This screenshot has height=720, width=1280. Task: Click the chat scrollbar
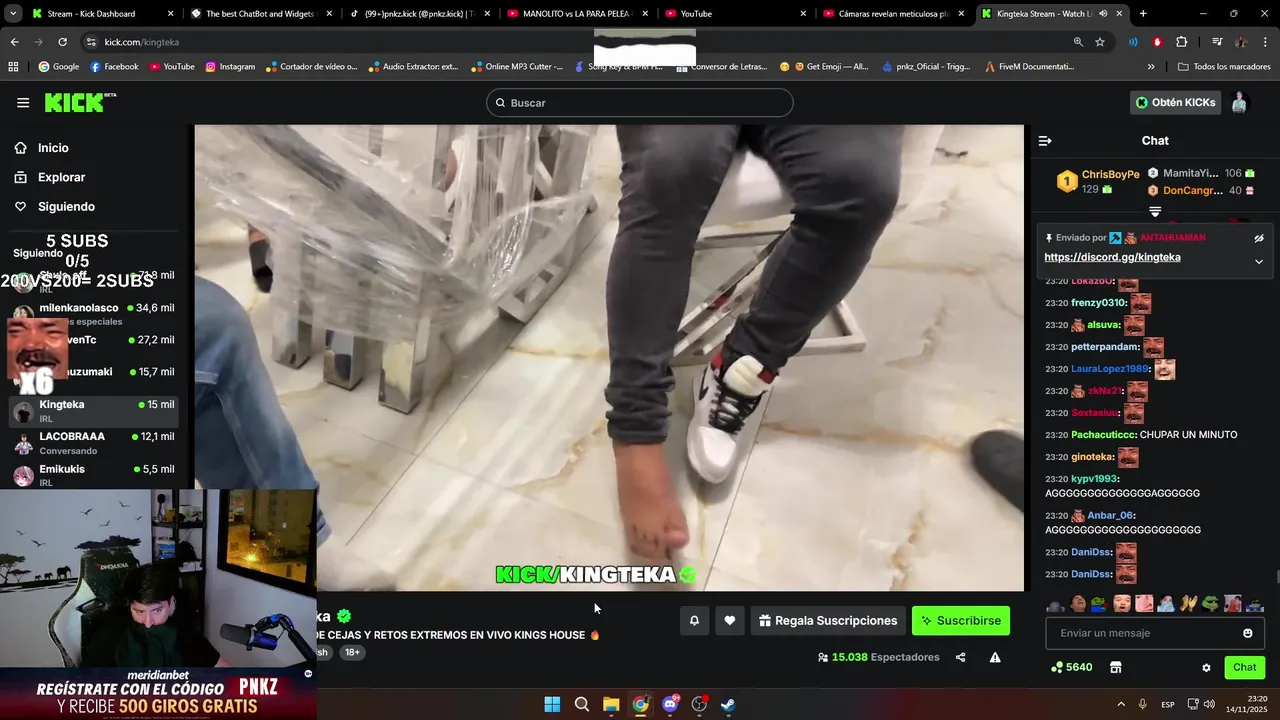pyautogui.click(x=1277, y=577)
